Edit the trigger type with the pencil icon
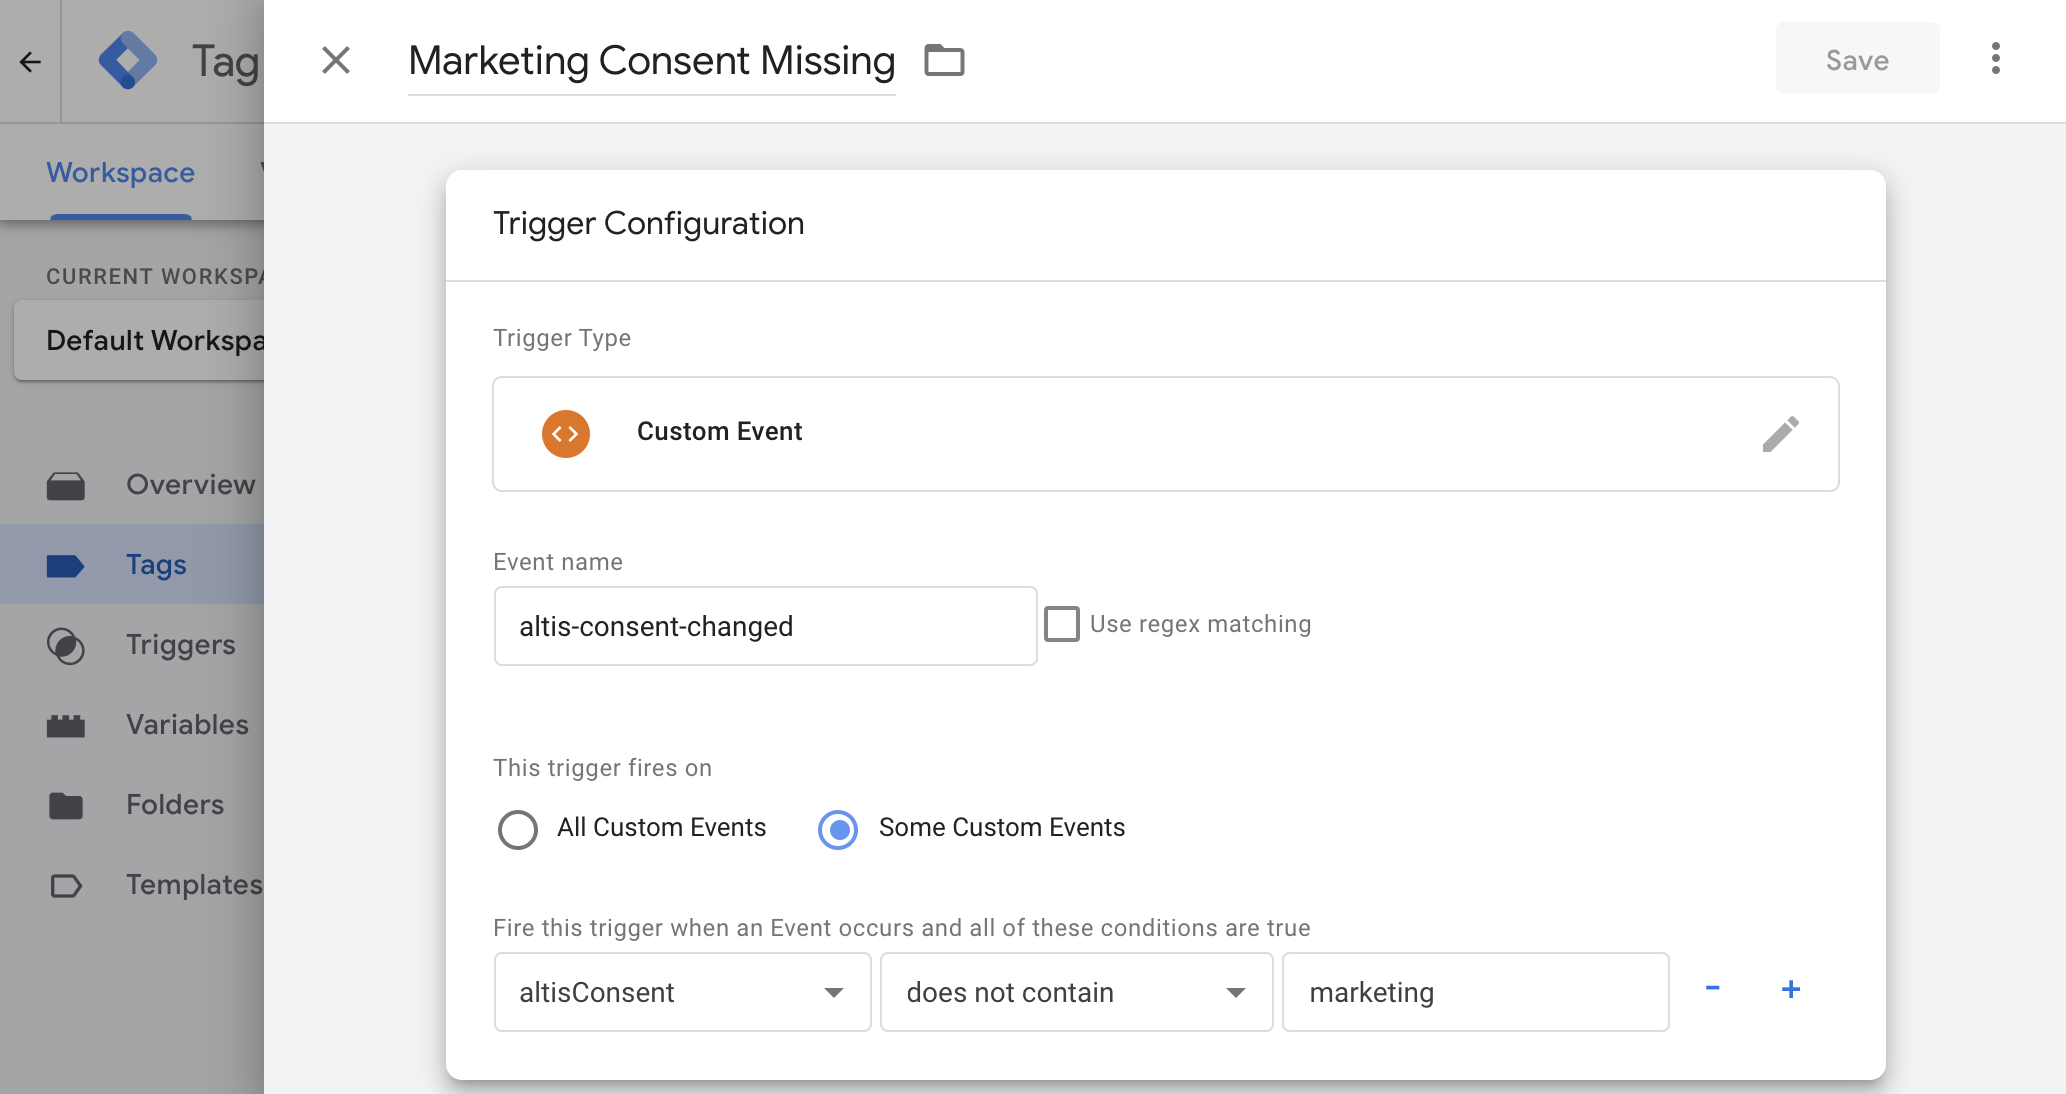Image resolution: width=2066 pixels, height=1094 pixels. [x=1780, y=434]
